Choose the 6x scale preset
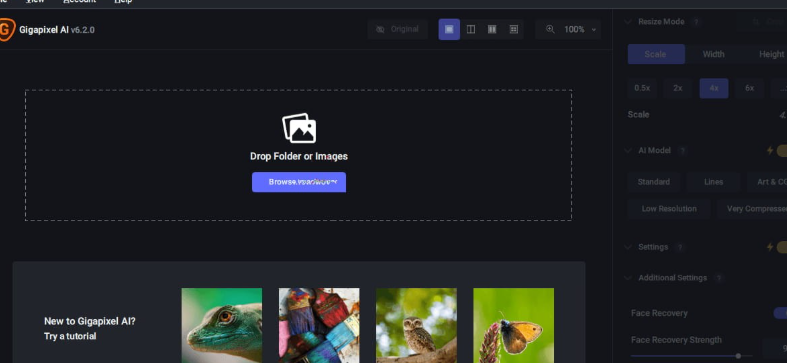This screenshot has width=787, height=363. click(x=749, y=88)
